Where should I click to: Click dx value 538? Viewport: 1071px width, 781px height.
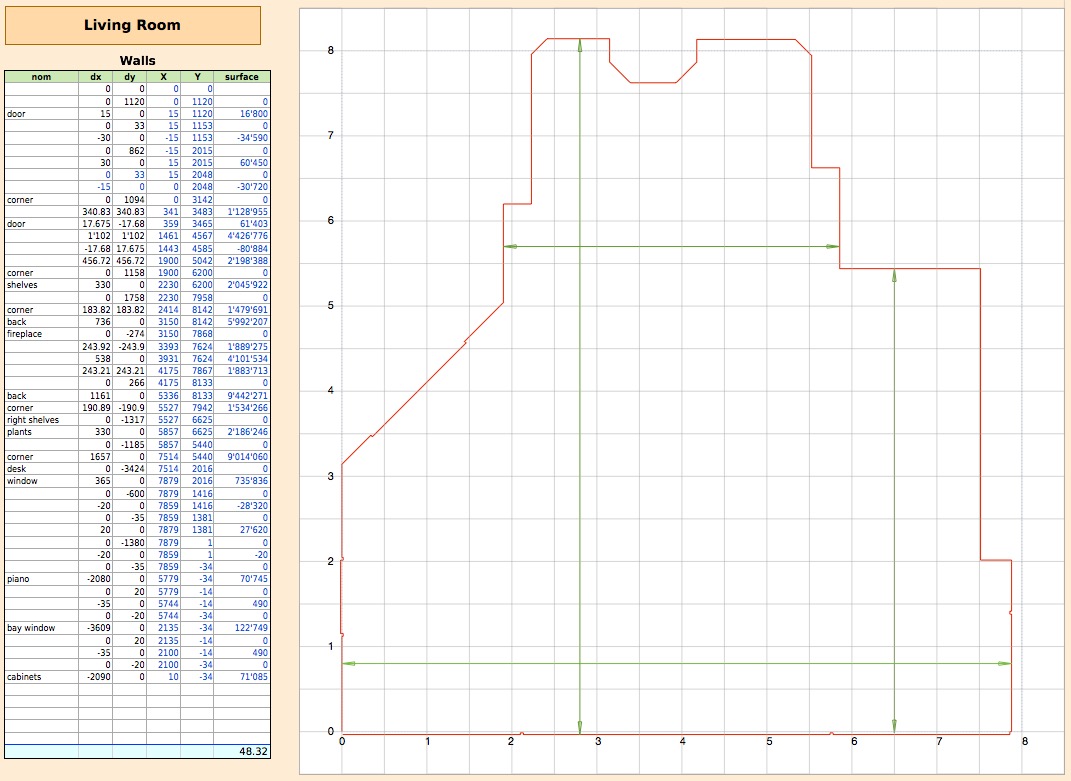(x=102, y=359)
